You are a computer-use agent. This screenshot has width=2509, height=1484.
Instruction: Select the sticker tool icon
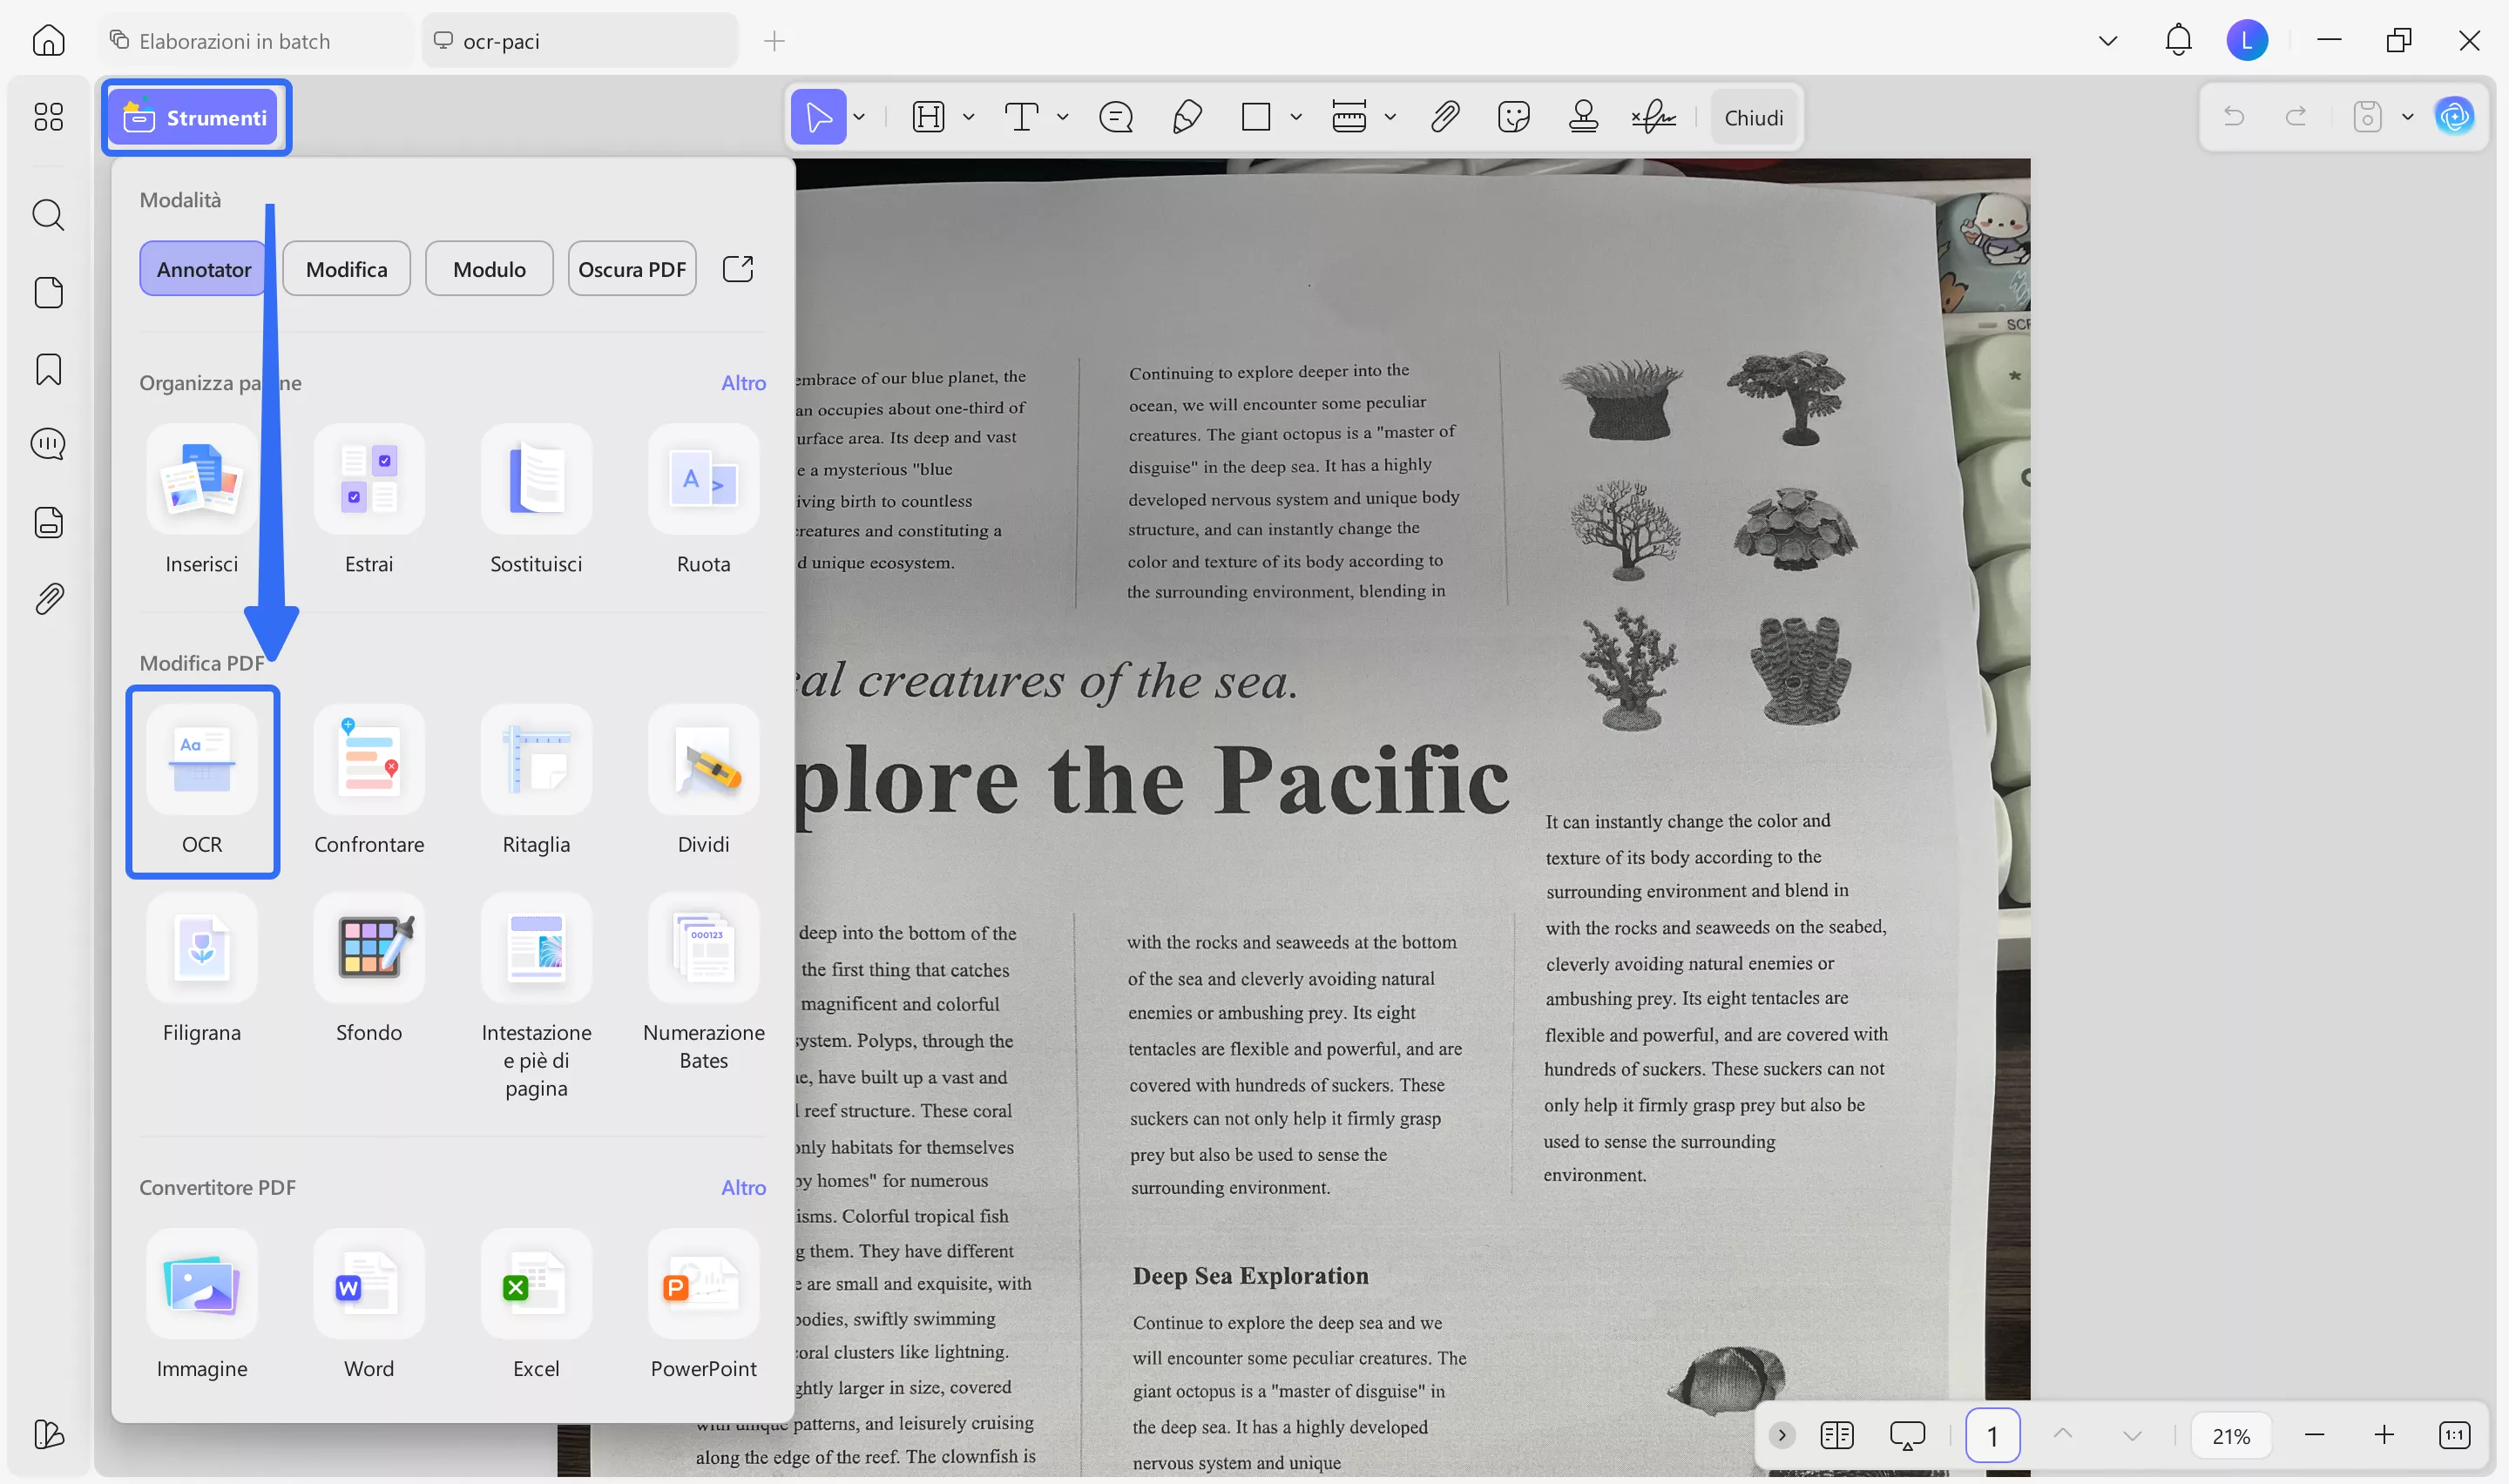pyautogui.click(x=1514, y=117)
